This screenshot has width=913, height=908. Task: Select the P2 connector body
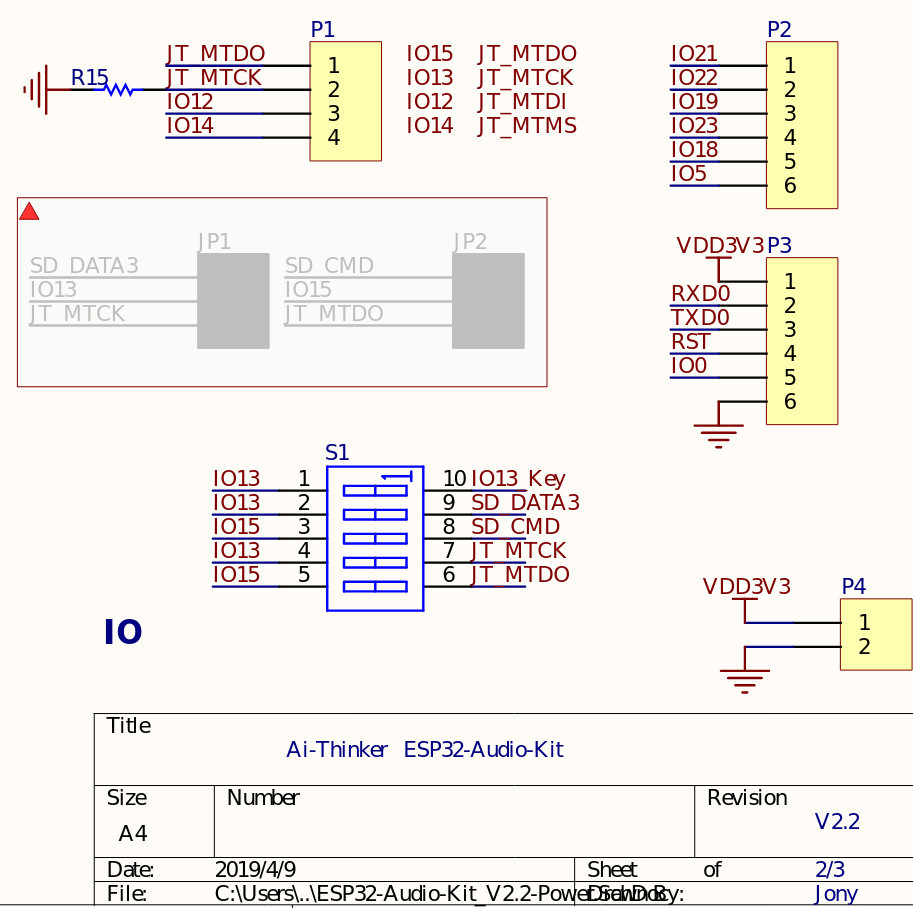(802, 125)
